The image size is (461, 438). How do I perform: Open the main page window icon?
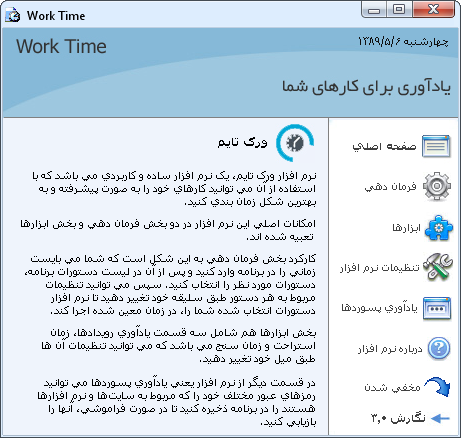(x=436, y=146)
